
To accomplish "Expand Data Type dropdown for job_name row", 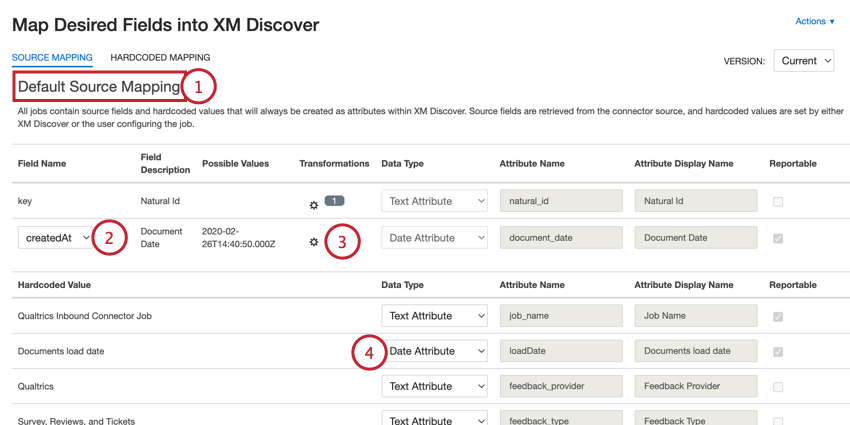I will pos(434,316).
